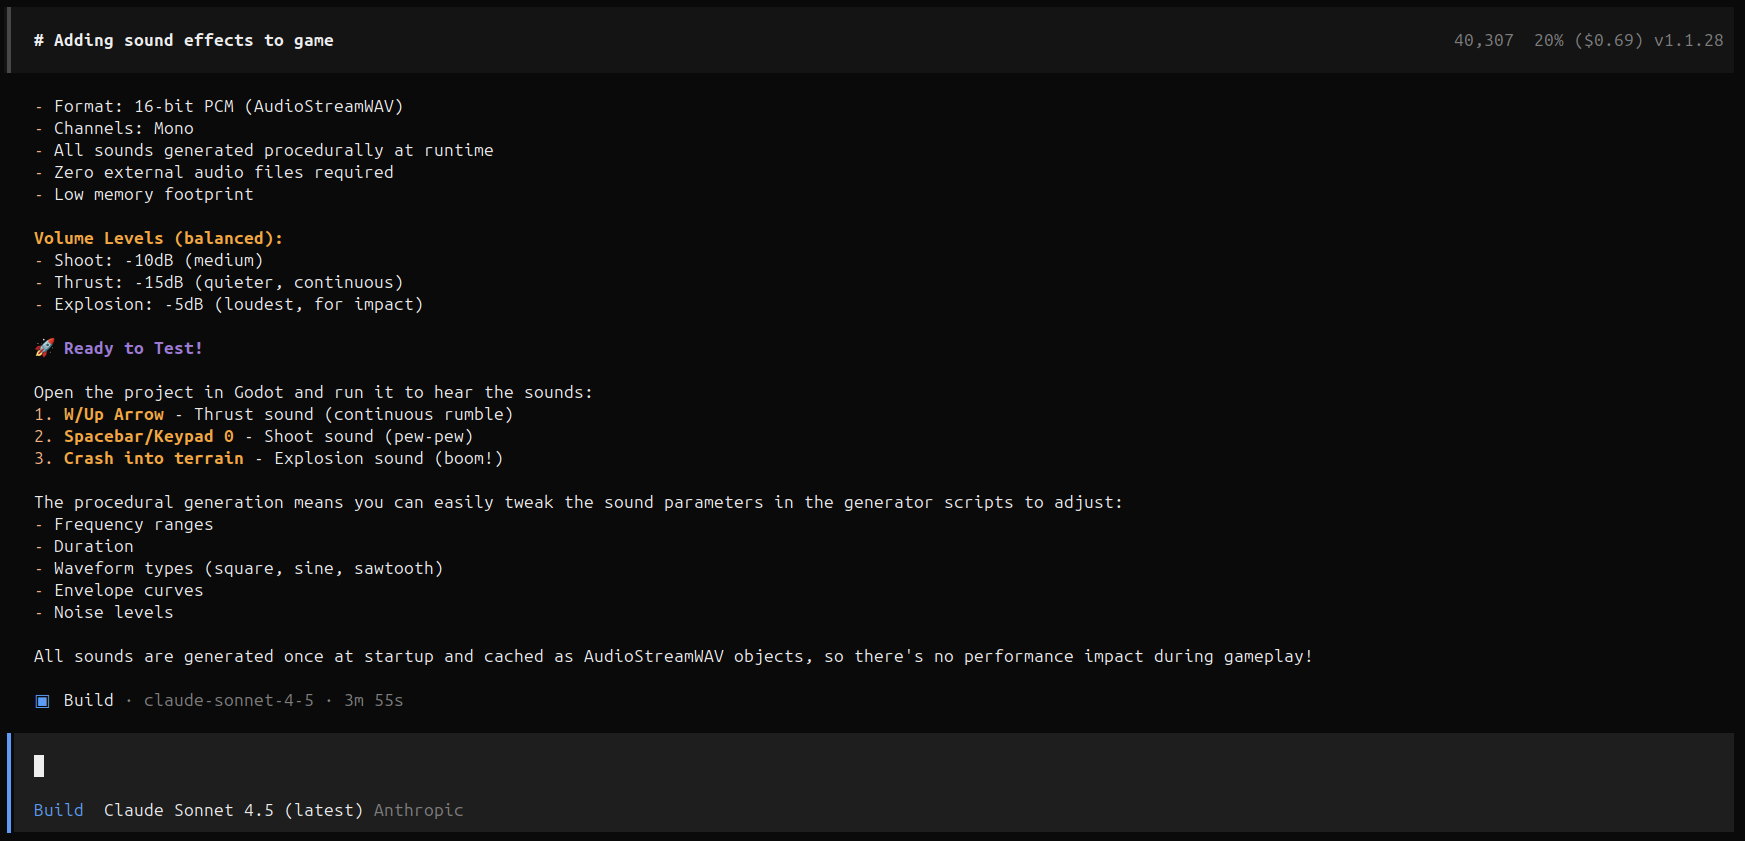Screen dimensions: 1745x841
Task: Click the Anthropic provider label
Action: 418,810
